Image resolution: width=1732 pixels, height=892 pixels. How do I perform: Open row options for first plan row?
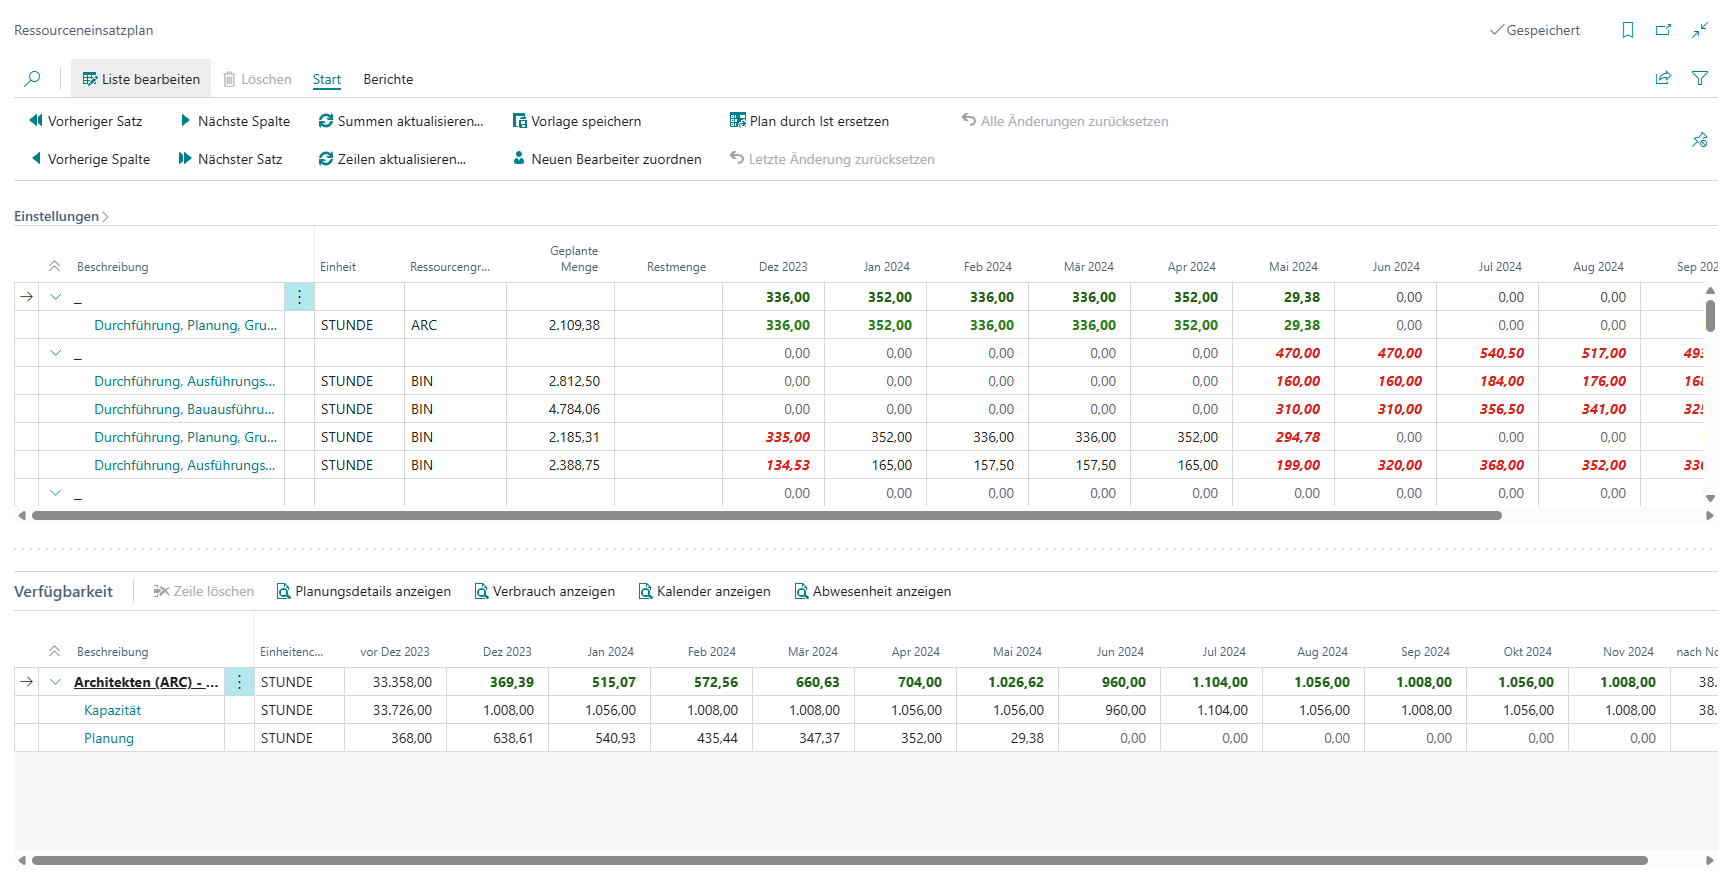tap(299, 297)
